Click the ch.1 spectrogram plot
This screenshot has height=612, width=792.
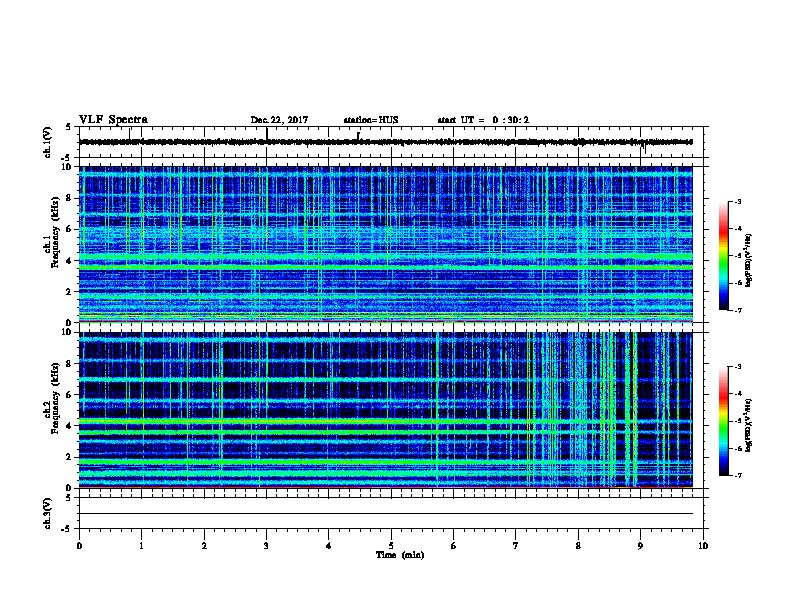click(386, 244)
